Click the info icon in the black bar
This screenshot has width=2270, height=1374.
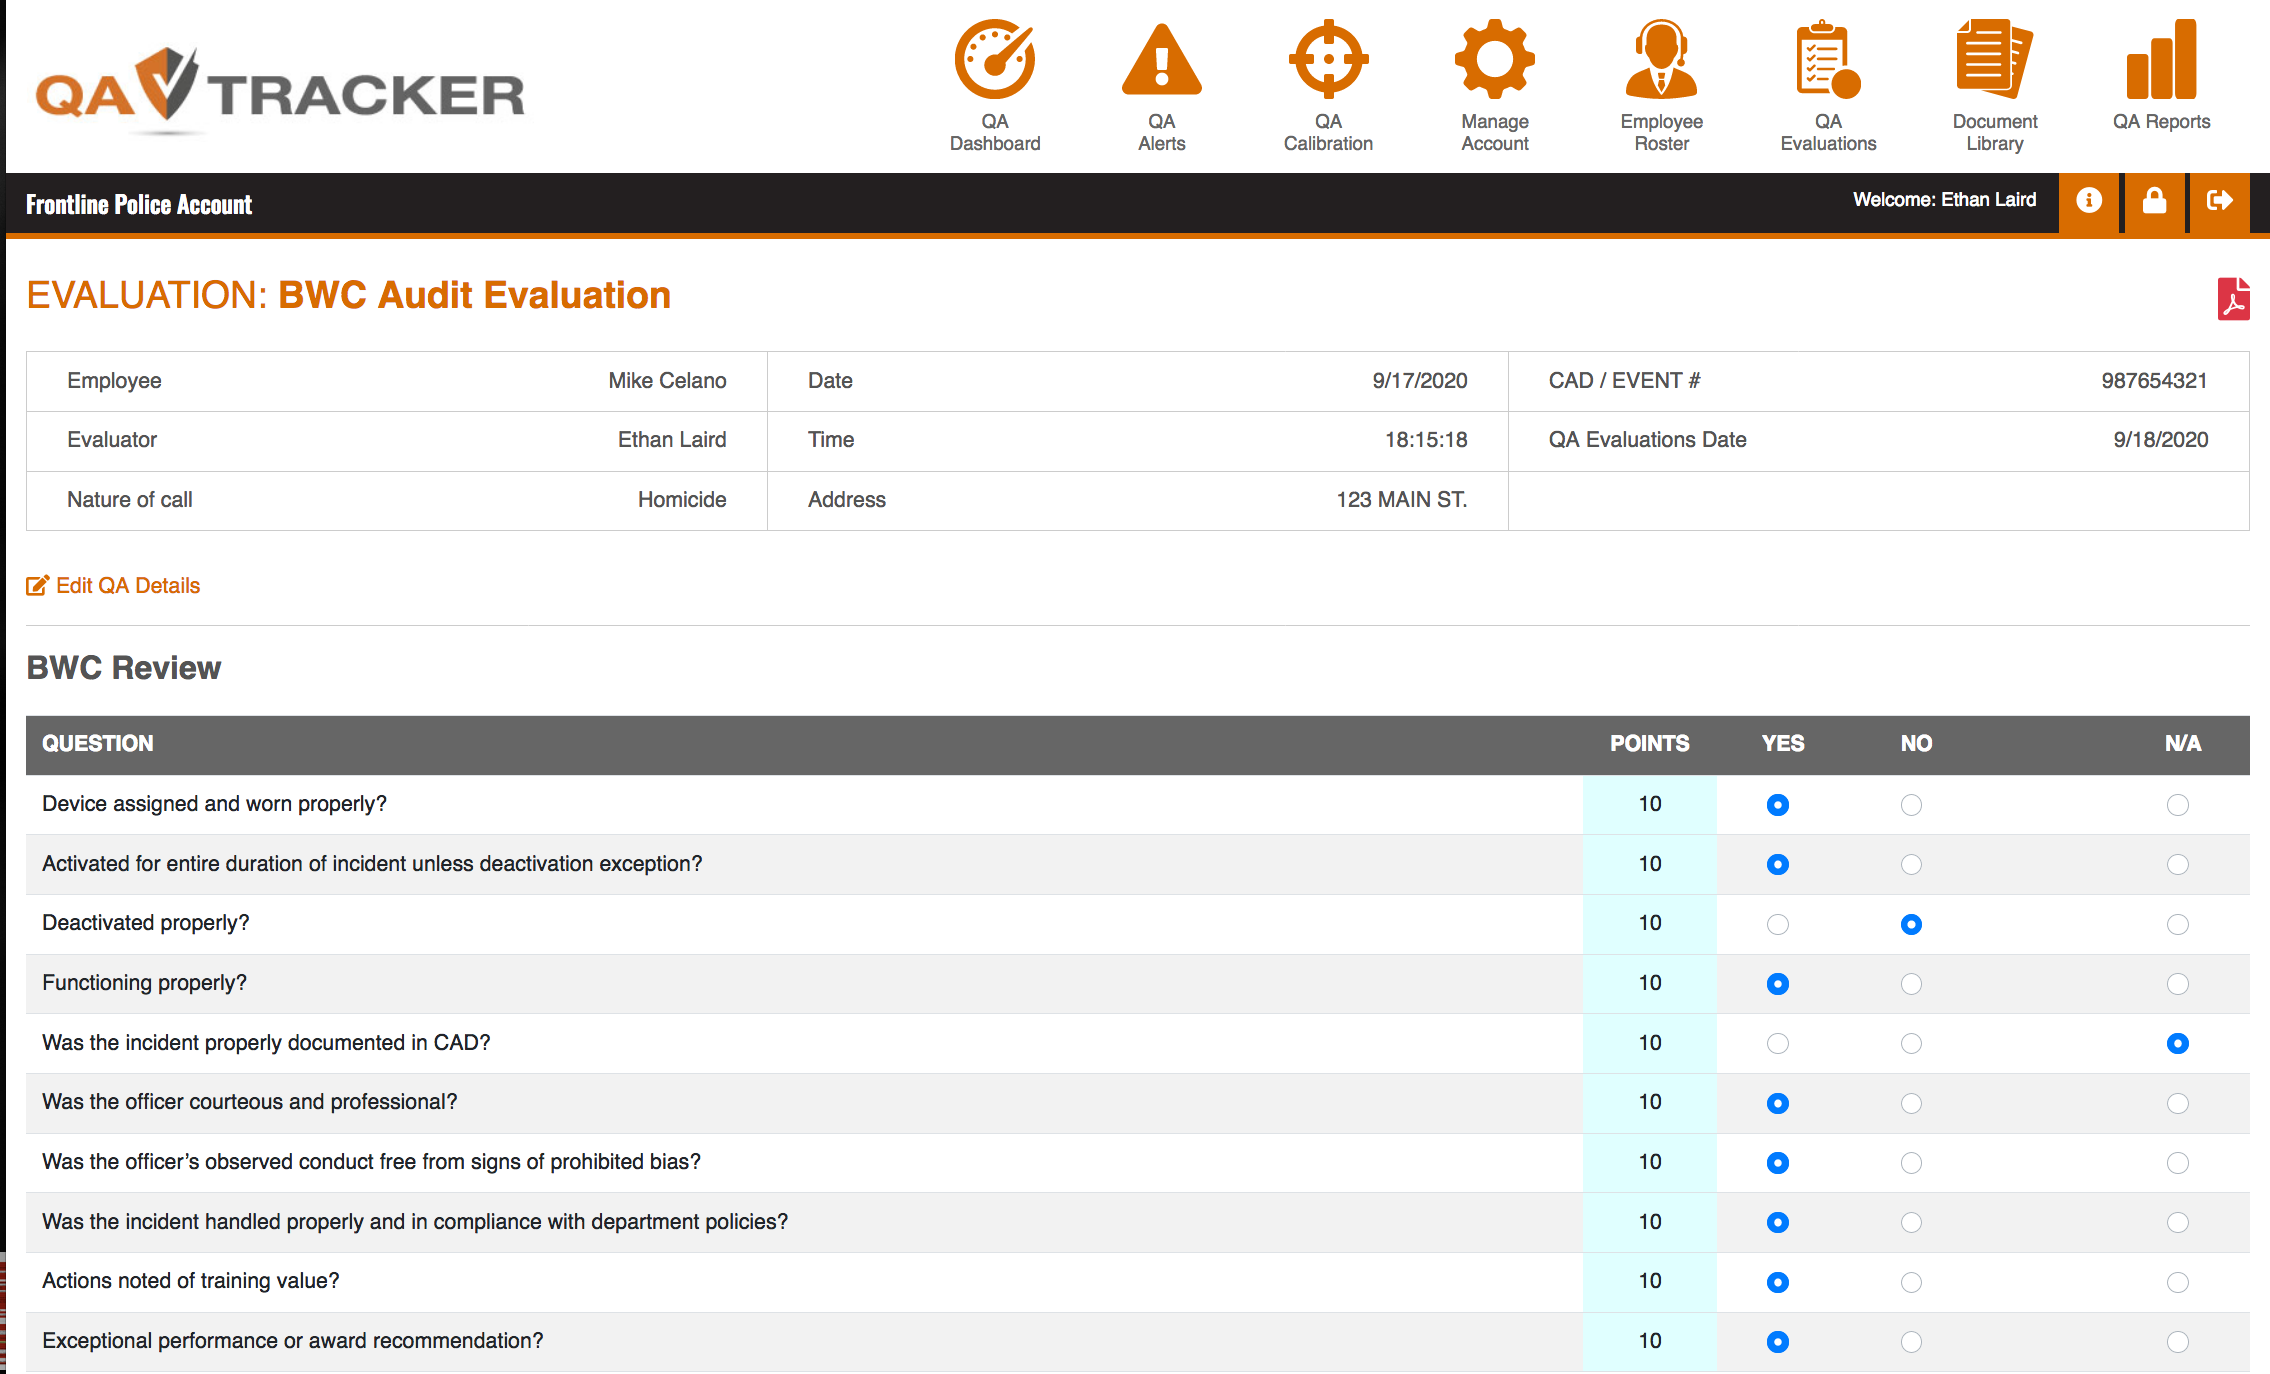2089,202
